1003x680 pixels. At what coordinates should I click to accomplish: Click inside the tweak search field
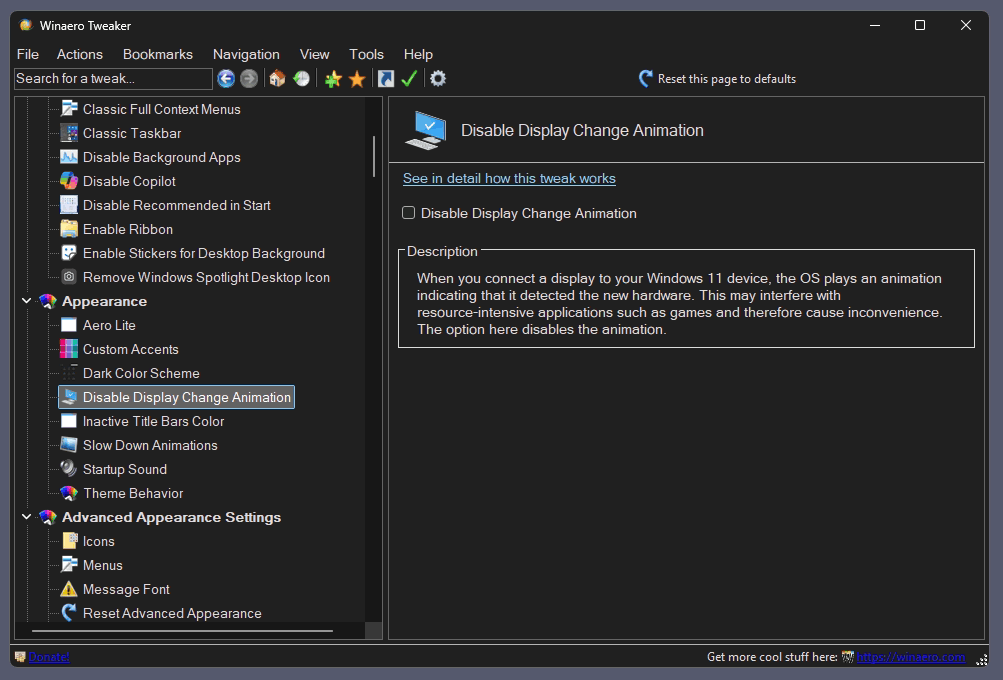point(112,78)
